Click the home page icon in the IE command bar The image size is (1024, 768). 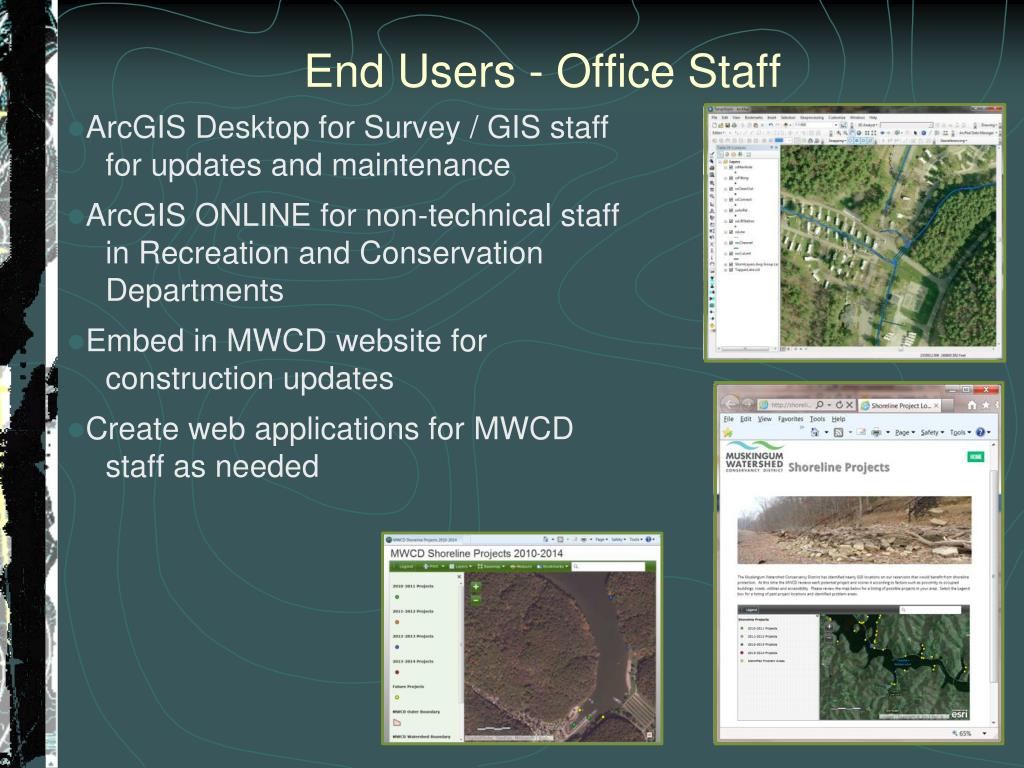point(815,432)
